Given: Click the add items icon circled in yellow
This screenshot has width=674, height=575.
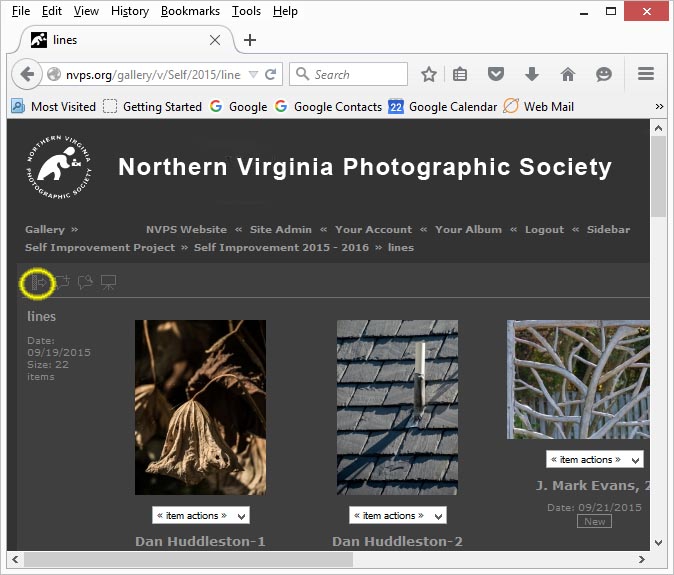Looking at the screenshot, I should coord(39,283).
